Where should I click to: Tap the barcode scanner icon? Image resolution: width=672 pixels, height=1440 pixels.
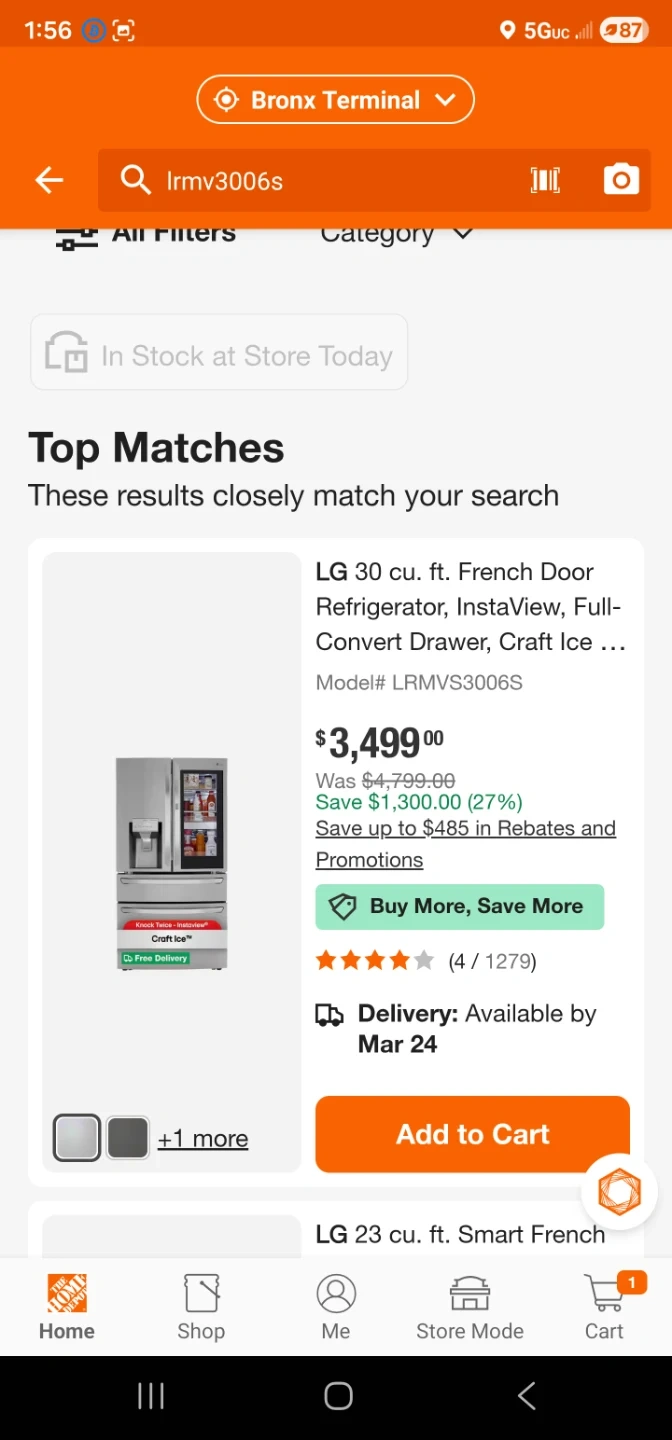point(545,180)
